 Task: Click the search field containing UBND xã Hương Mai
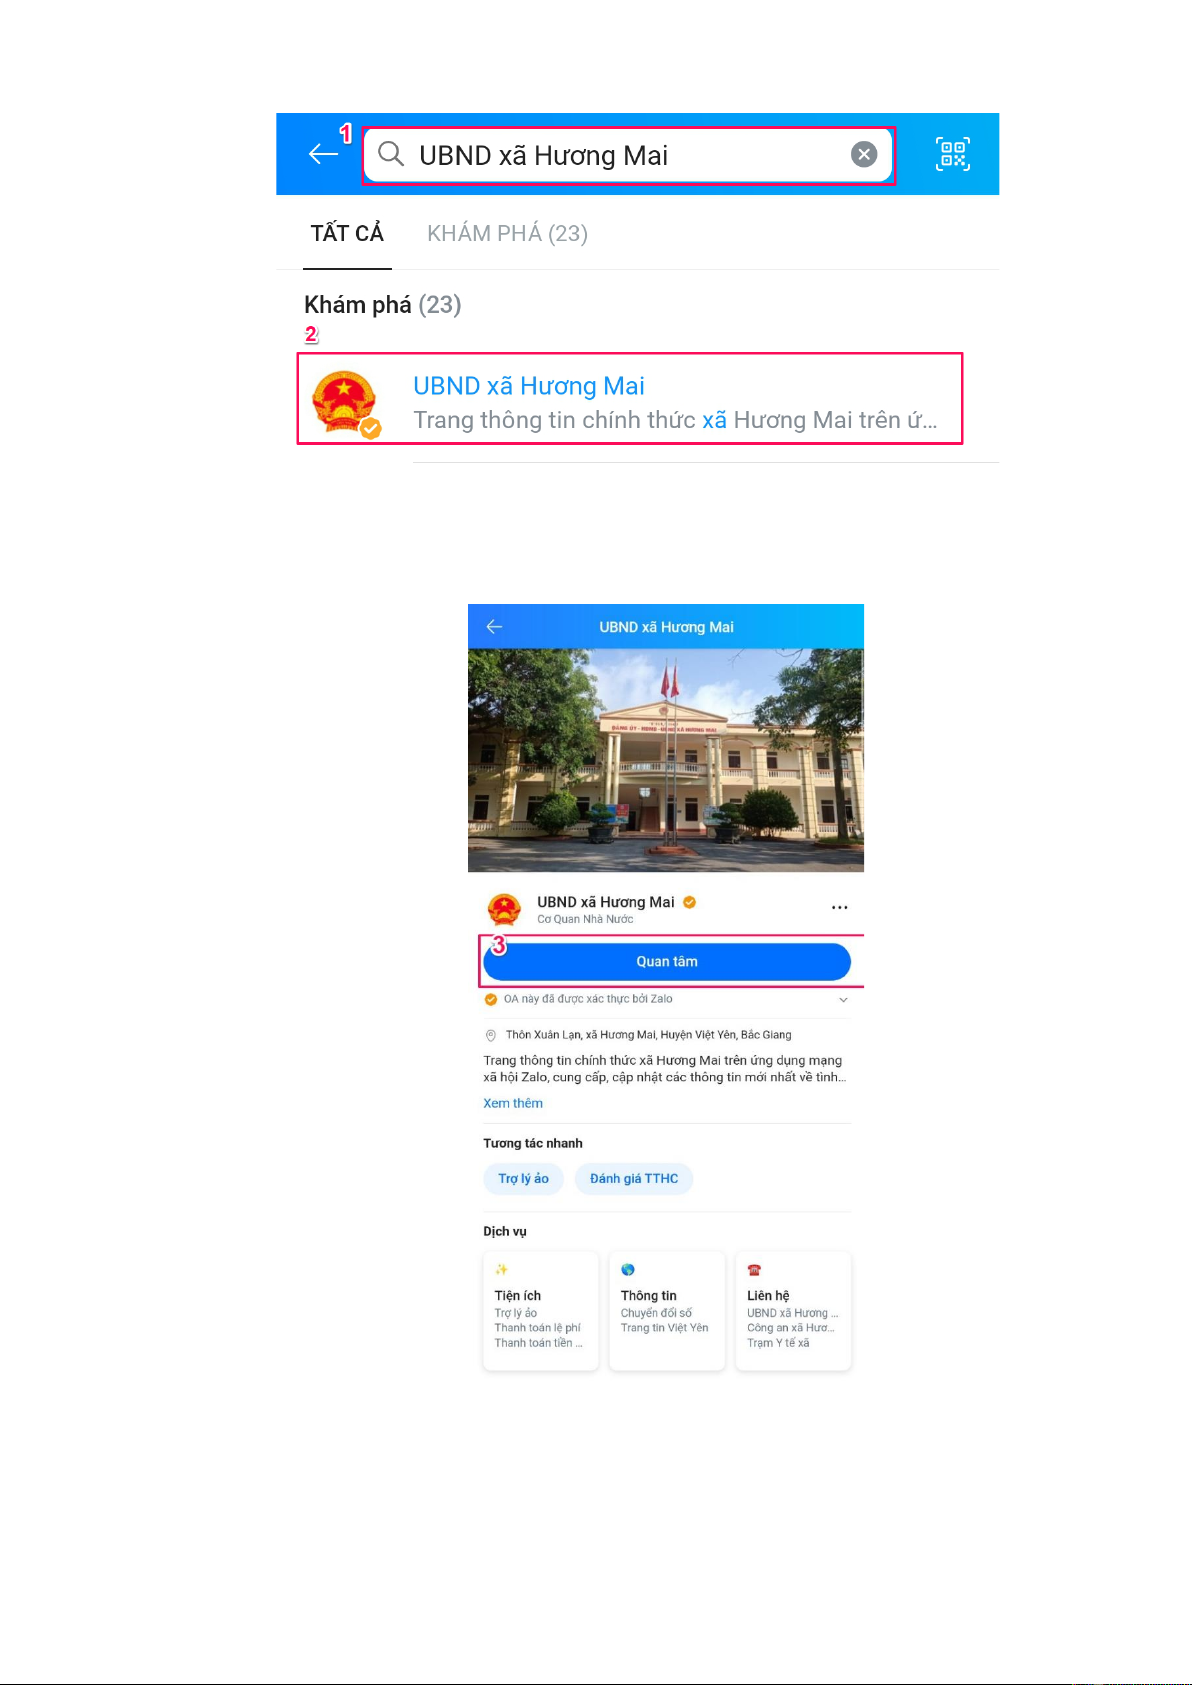click(x=628, y=155)
